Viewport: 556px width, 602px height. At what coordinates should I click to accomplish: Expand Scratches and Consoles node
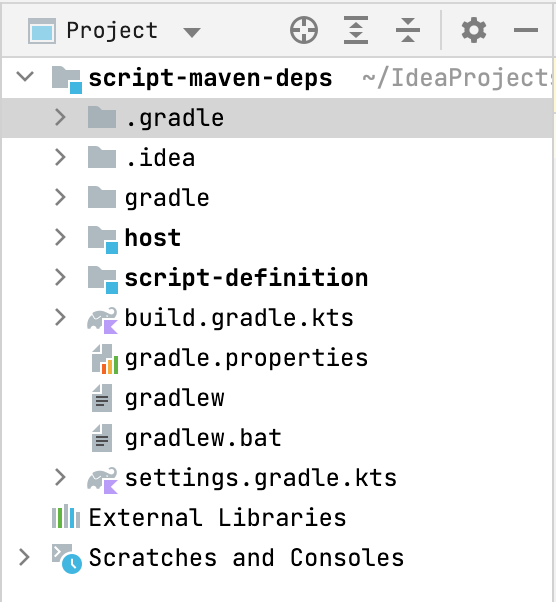tap(24, 557)
